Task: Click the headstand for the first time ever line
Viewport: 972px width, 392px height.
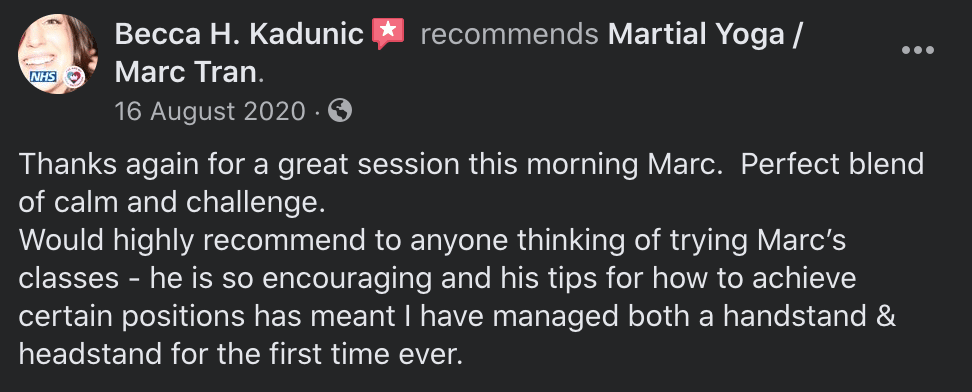Action: 241,355
